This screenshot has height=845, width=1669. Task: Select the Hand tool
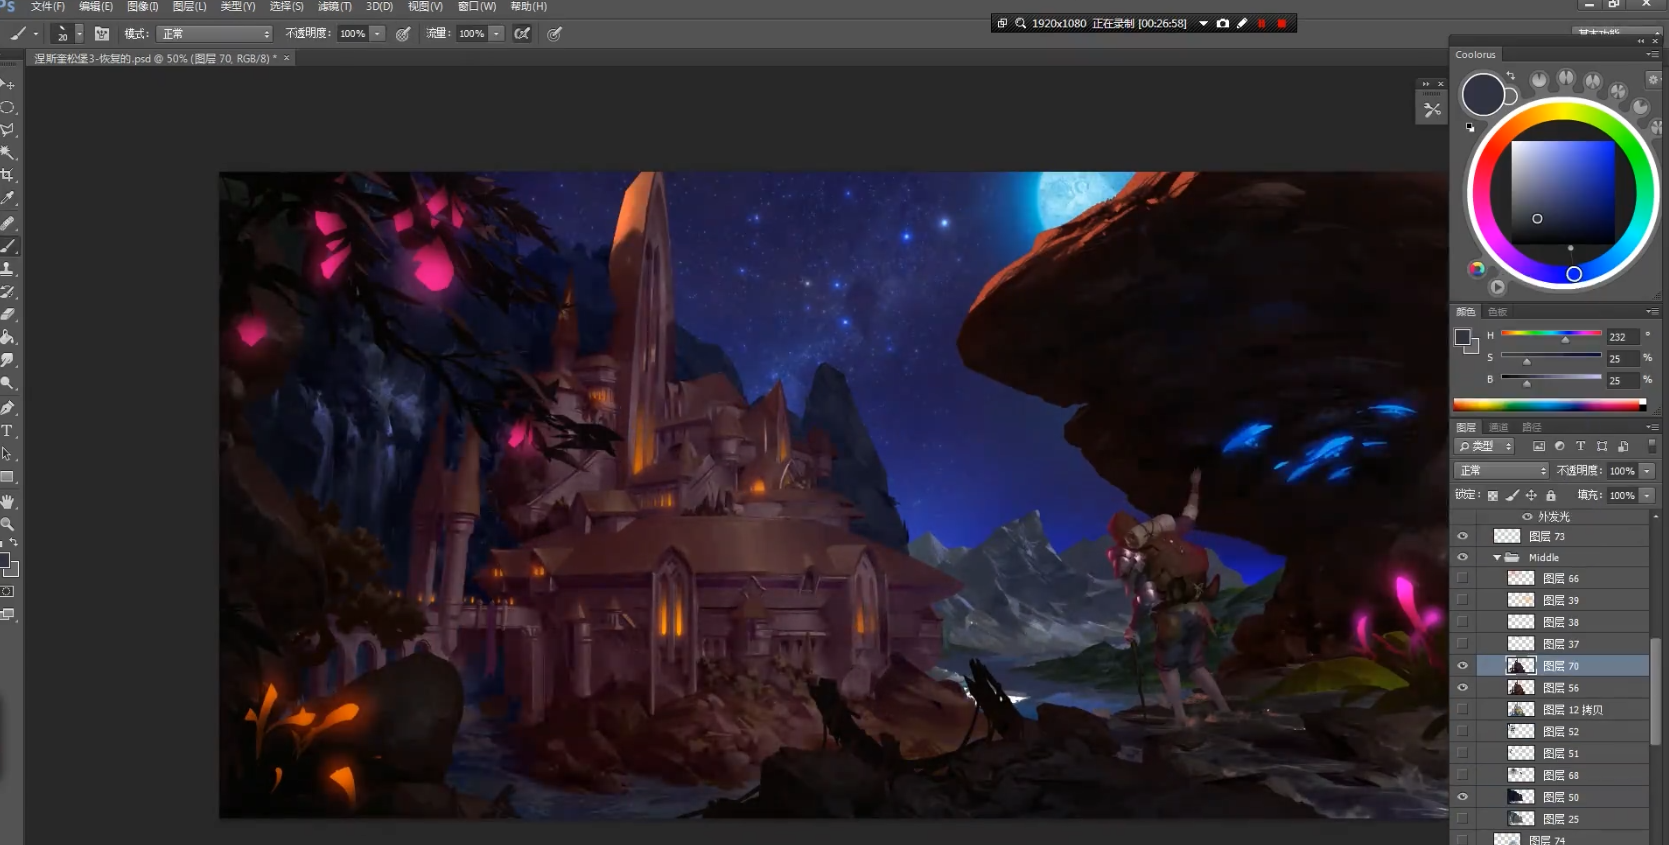7,501
